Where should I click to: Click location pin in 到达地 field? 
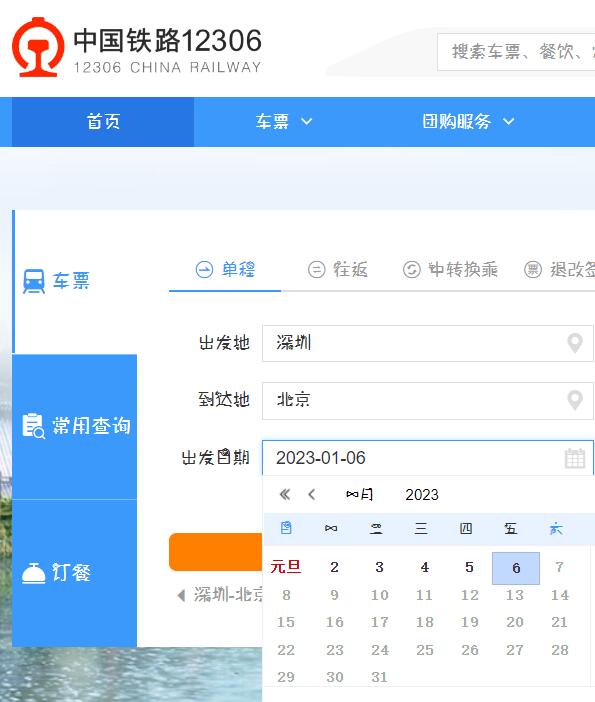pos(575,400)
